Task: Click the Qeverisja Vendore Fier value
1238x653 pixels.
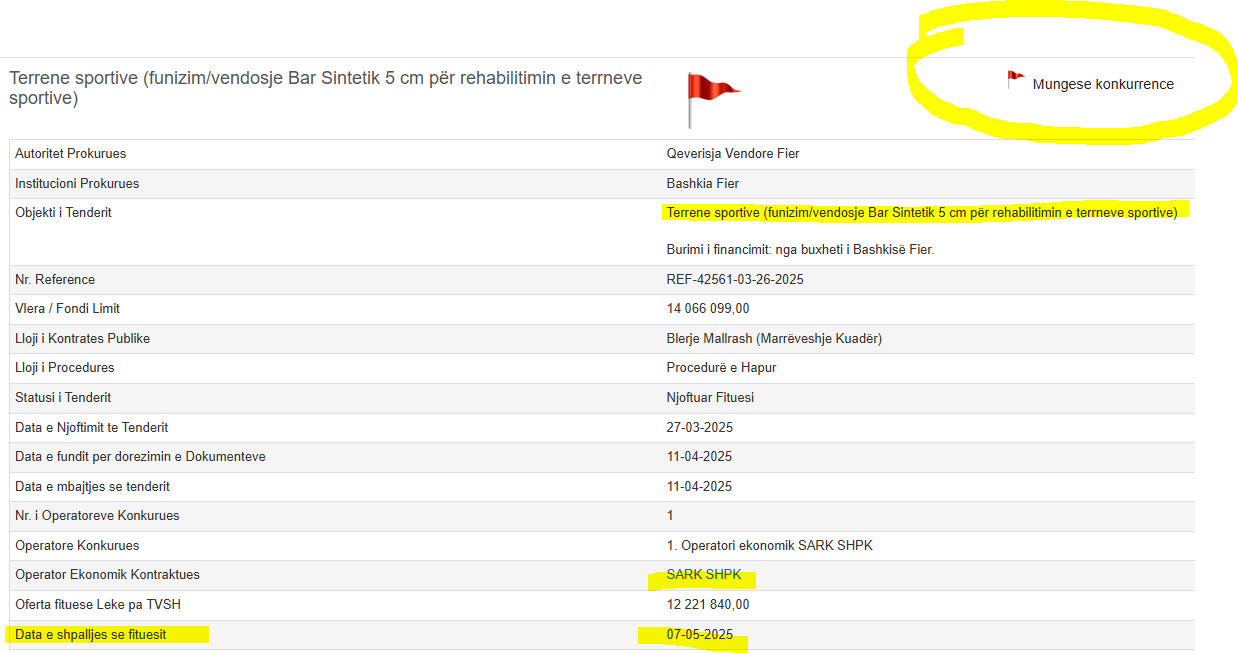Action: [x=733, y=154]
